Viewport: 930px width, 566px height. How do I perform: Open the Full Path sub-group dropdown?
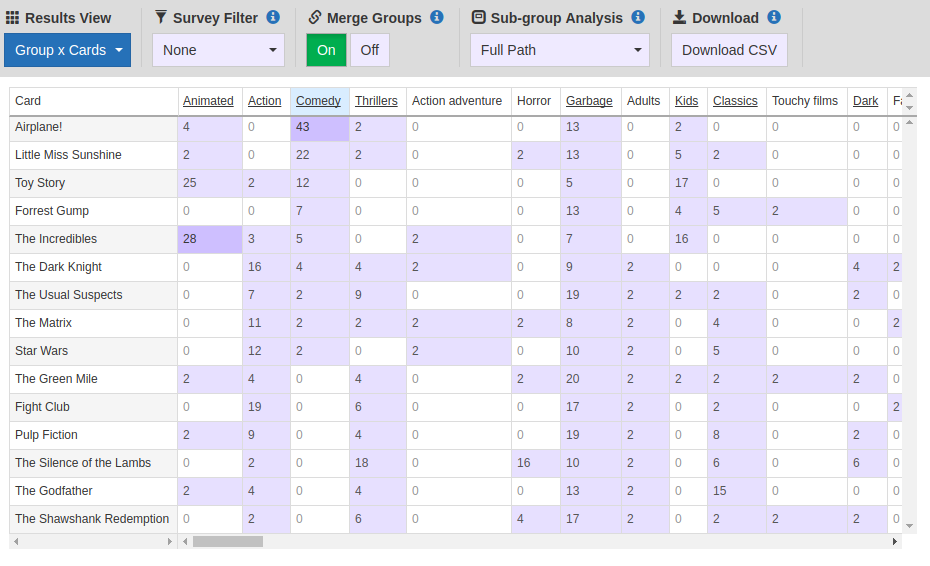point(560,50)
